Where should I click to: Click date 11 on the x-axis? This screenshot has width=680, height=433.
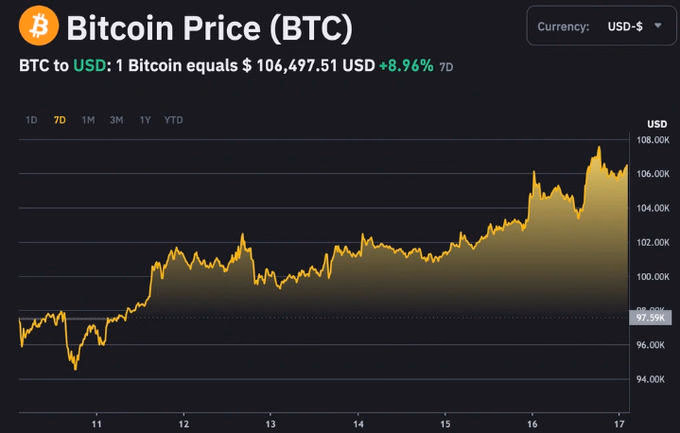[97, 423]
